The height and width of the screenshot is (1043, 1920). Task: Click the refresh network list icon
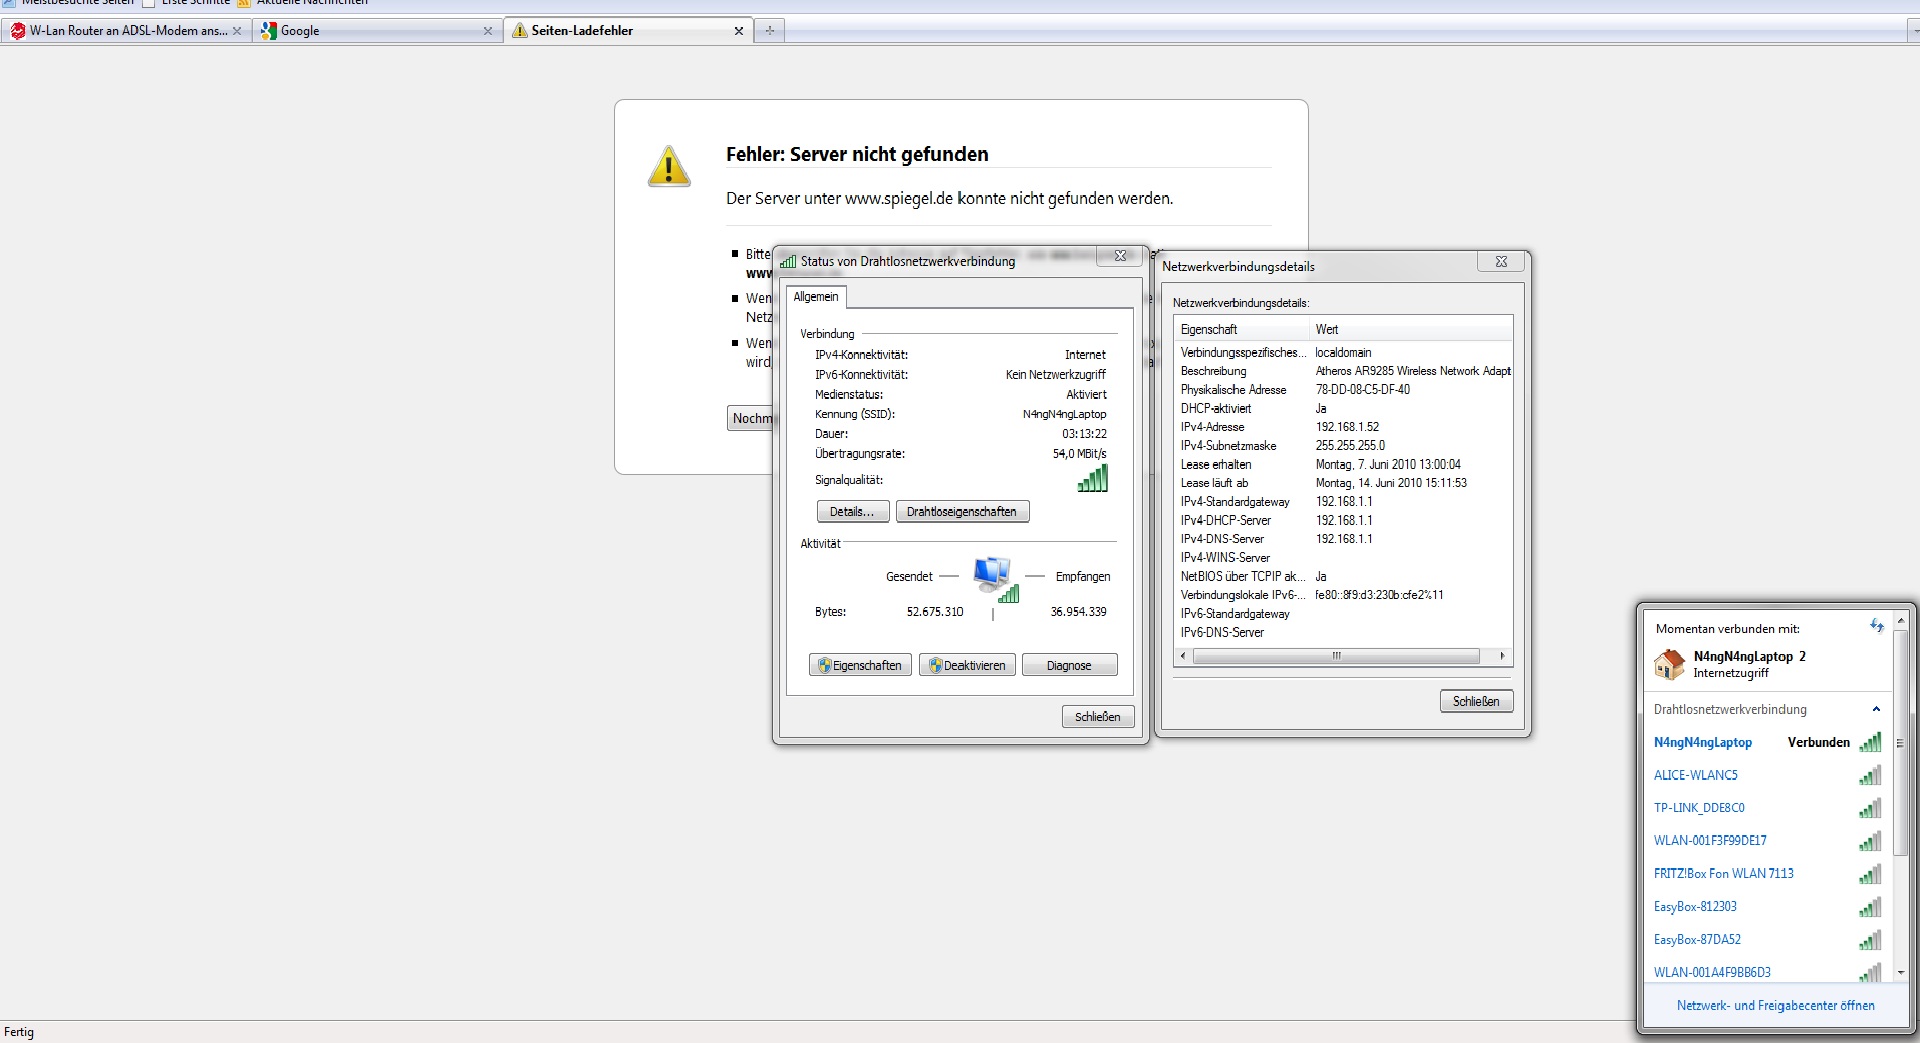pyautogui.click(x=1876, y=626)
